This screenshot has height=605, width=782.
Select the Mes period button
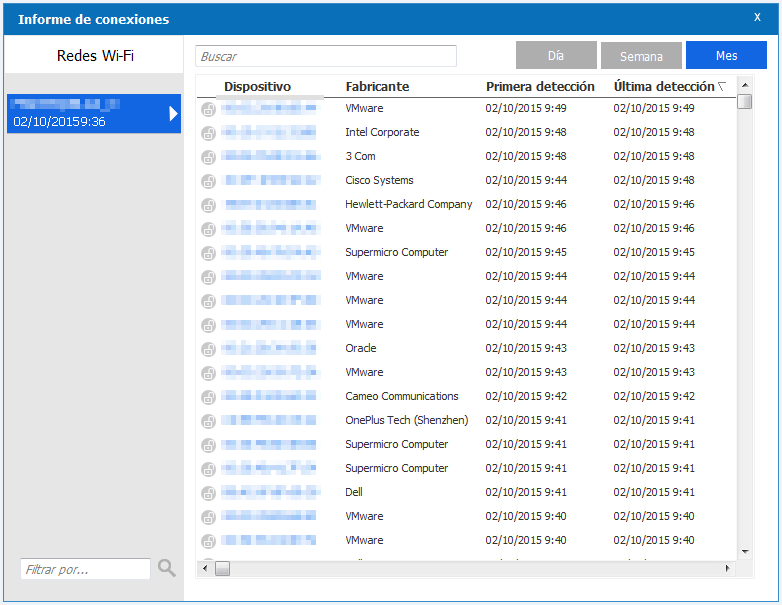click(x=726, y=55)
